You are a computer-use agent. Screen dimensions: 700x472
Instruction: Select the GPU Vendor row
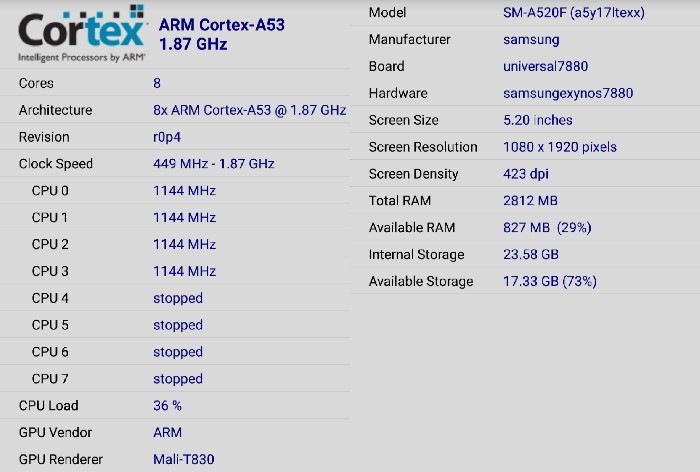pyautogui.click(x=175, y=432)
